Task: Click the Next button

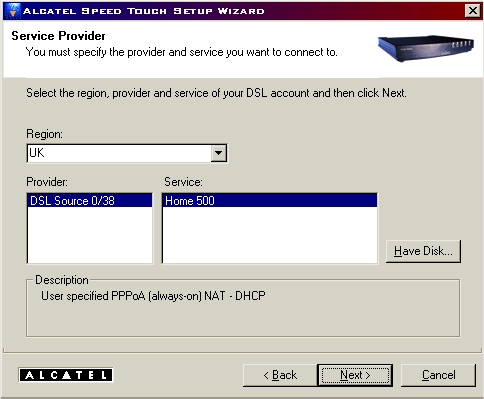Action: pyautogui.click(x=355, y=375)
